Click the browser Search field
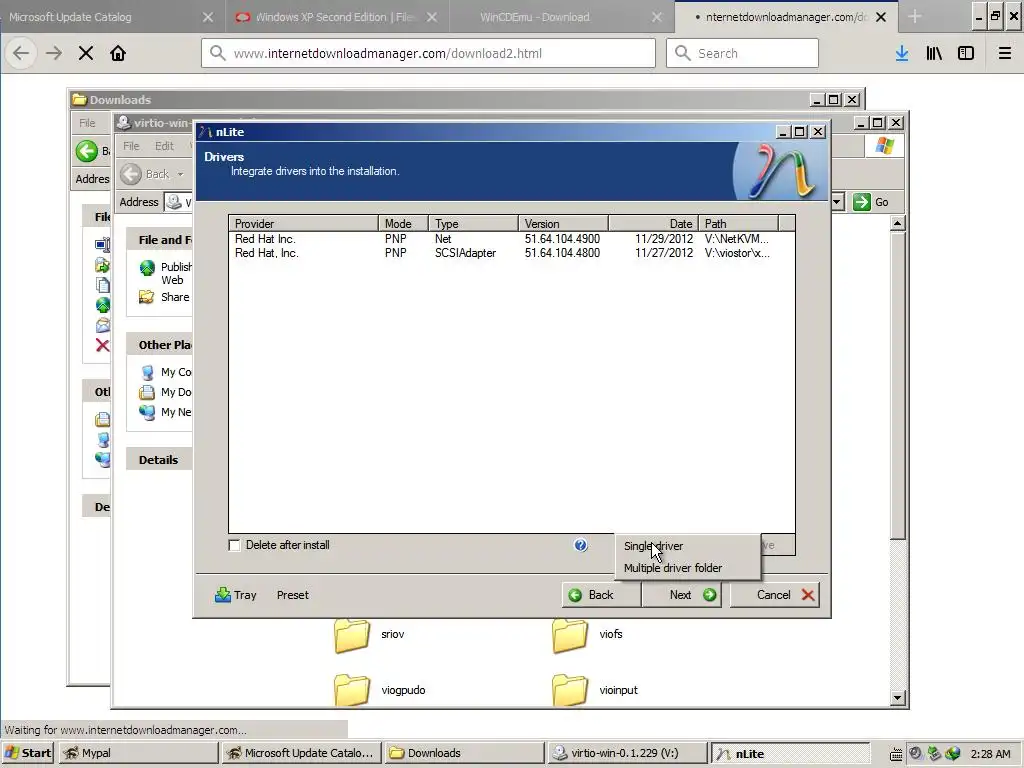Screen dimensions: 1024x768 click(743, 53)
